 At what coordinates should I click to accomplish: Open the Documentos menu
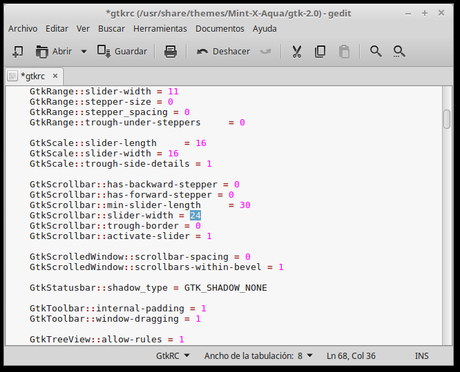point(220,29)
